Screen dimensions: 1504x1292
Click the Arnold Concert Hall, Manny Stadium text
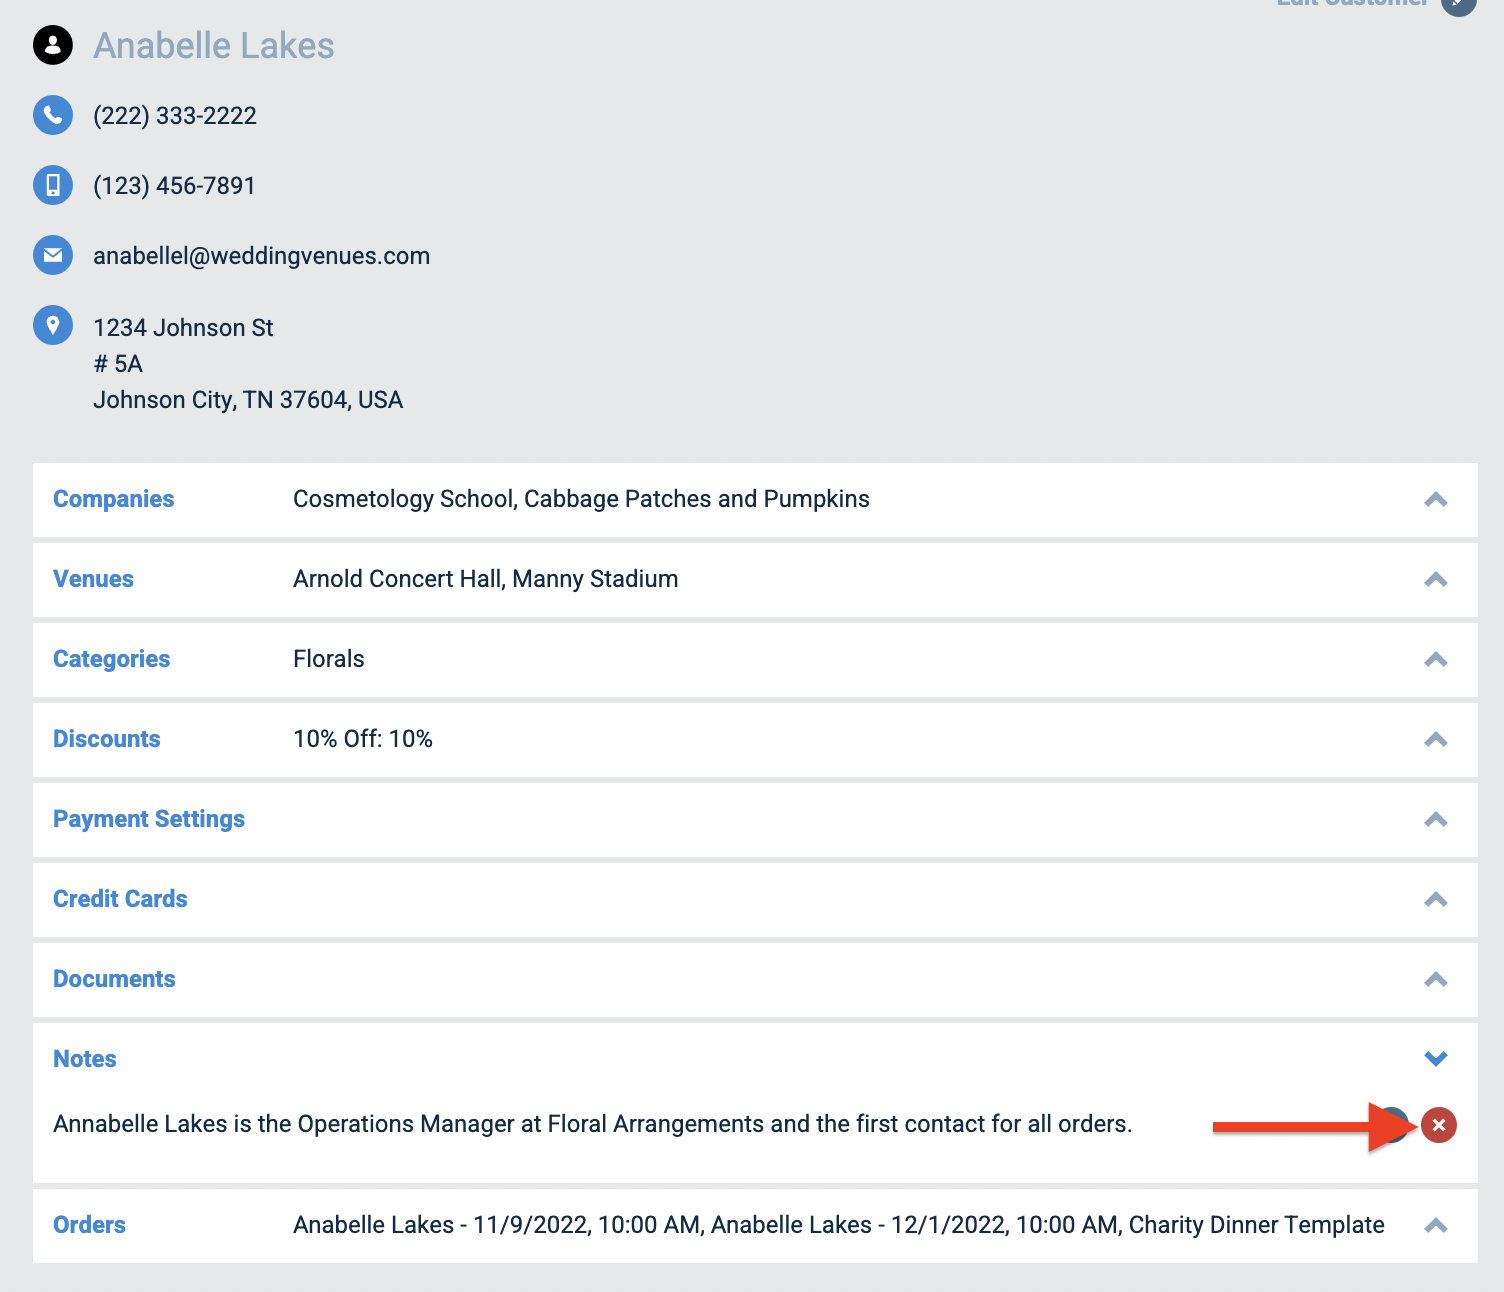click(x=486, y=579)
